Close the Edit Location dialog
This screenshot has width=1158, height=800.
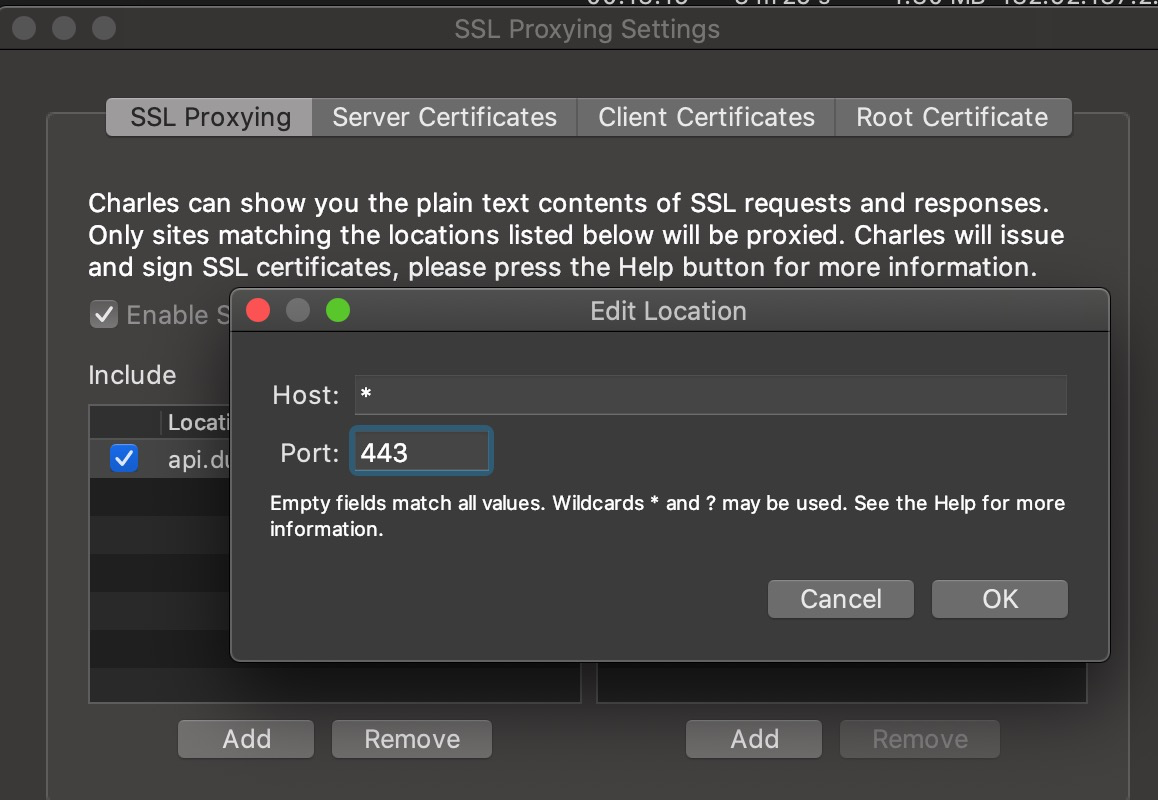[x=258, y=310]
